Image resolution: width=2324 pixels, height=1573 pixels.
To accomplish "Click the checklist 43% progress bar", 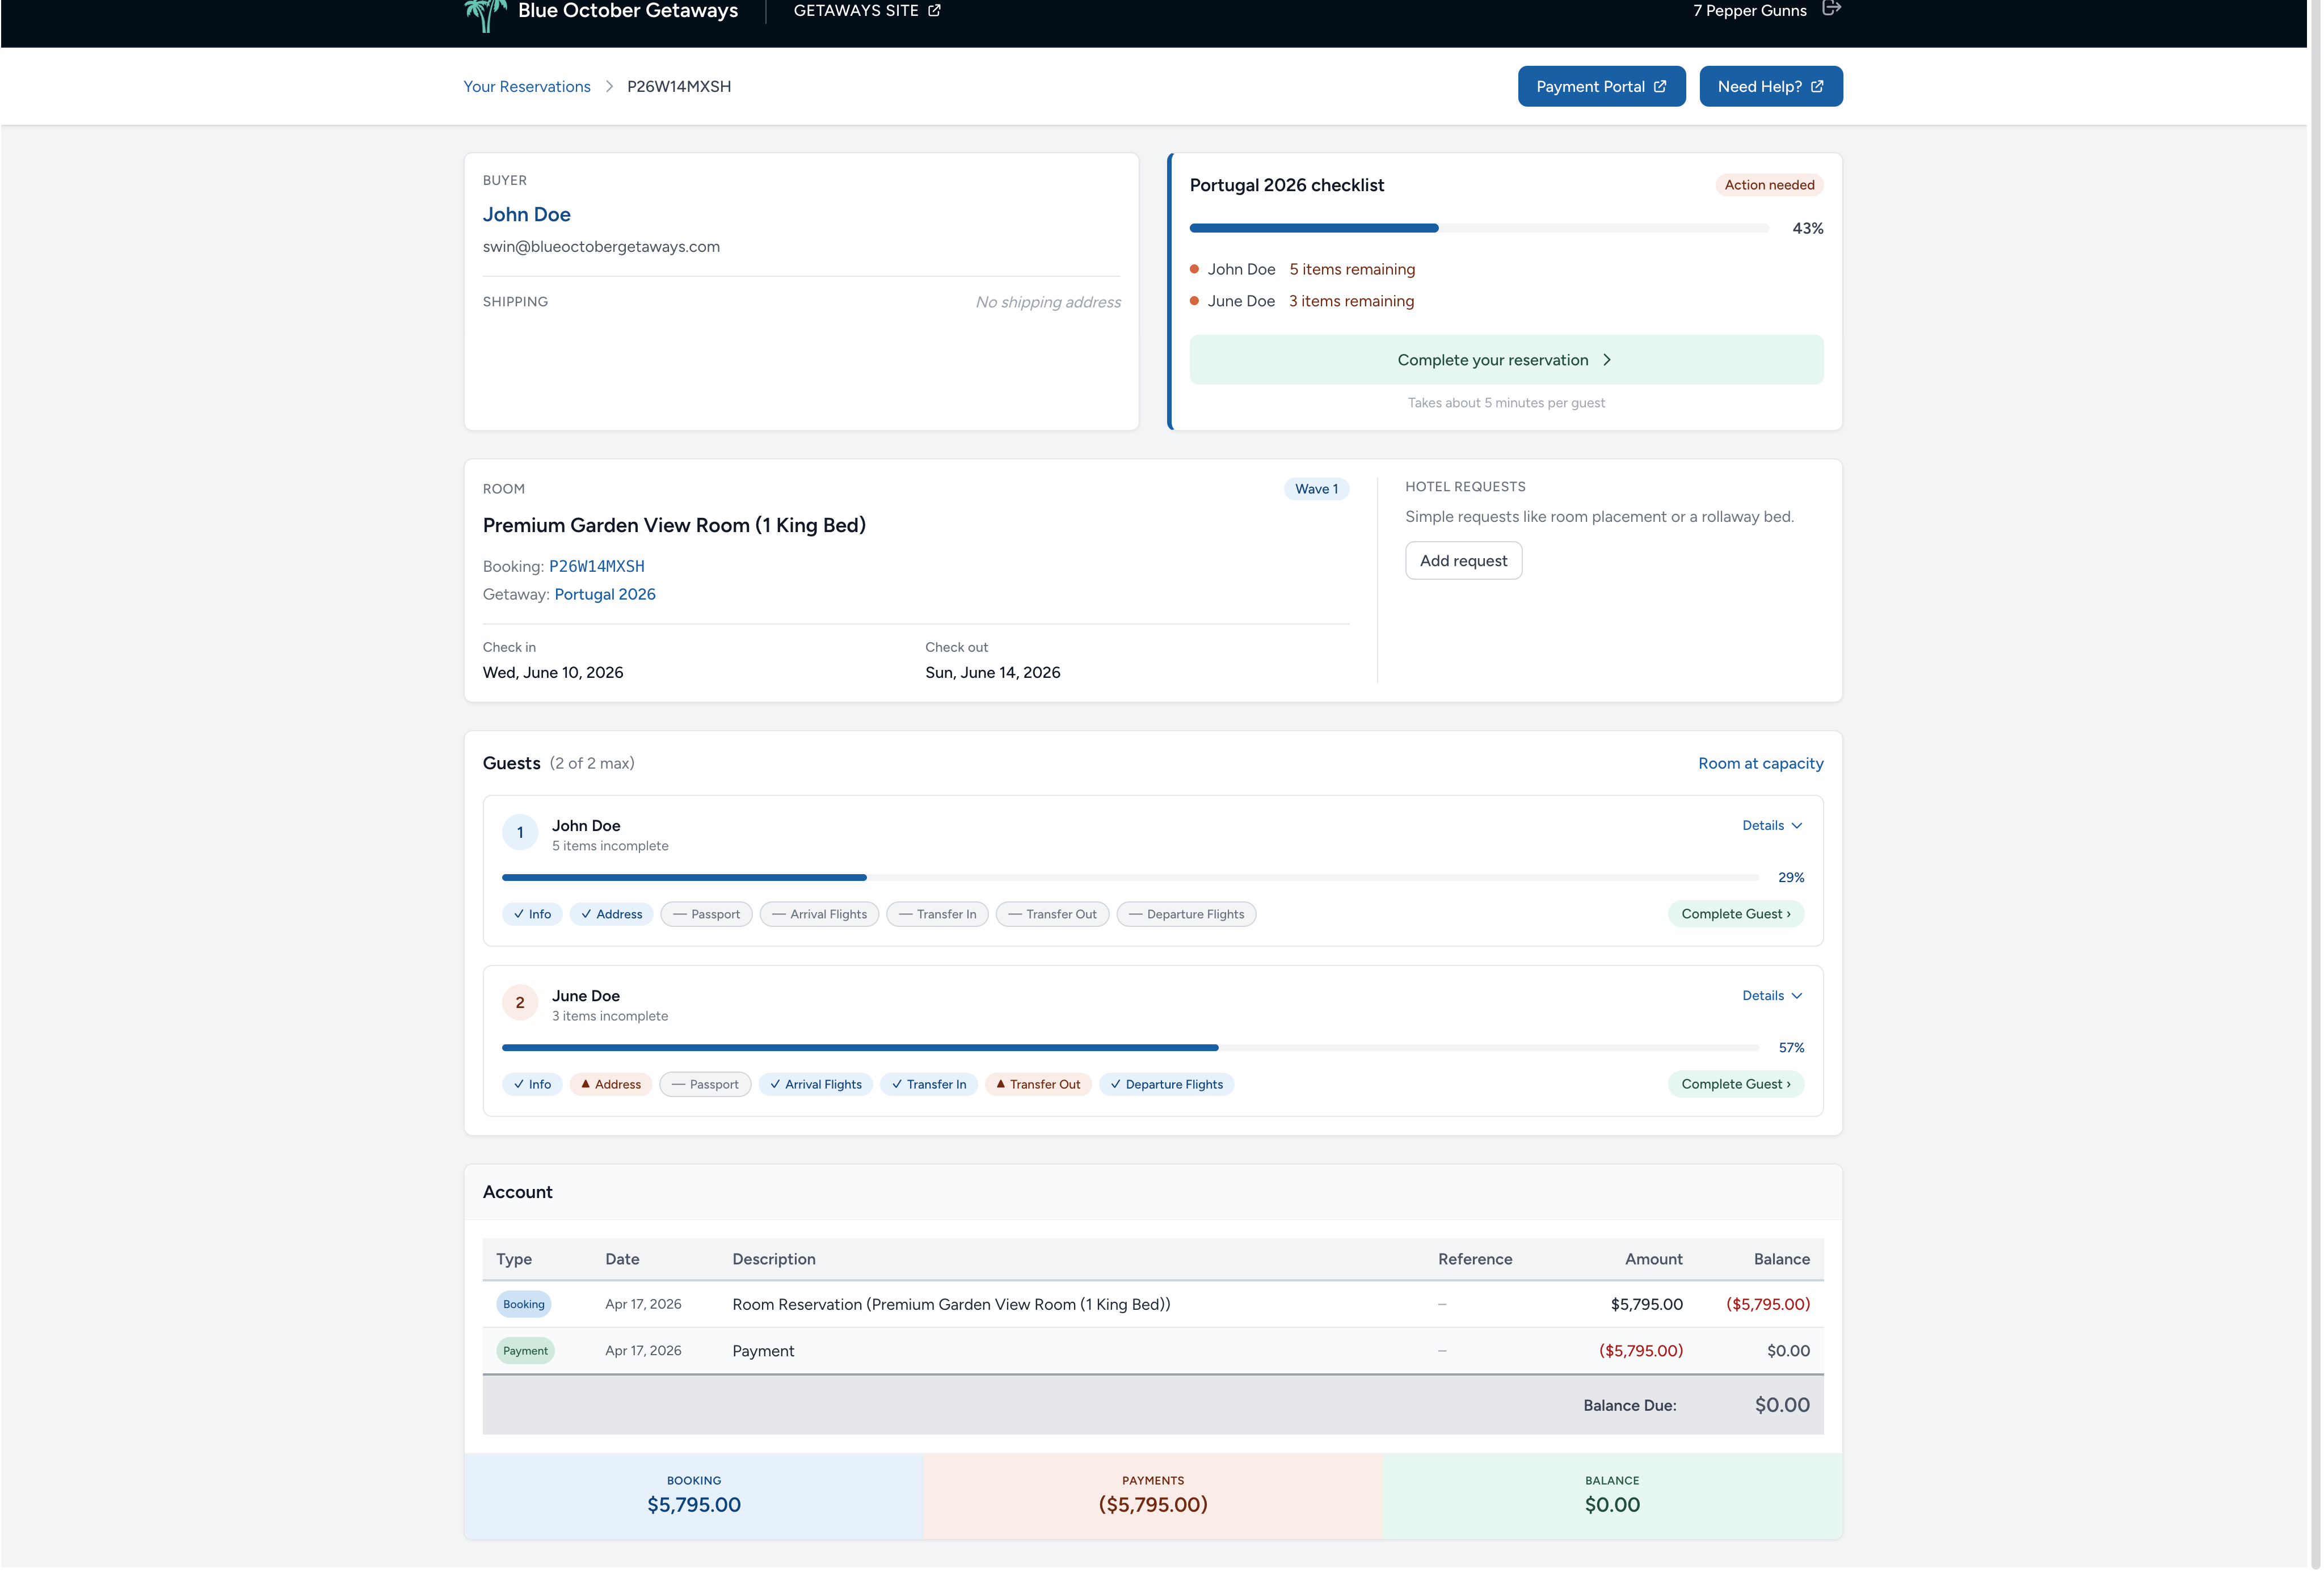I will 1479,229.
